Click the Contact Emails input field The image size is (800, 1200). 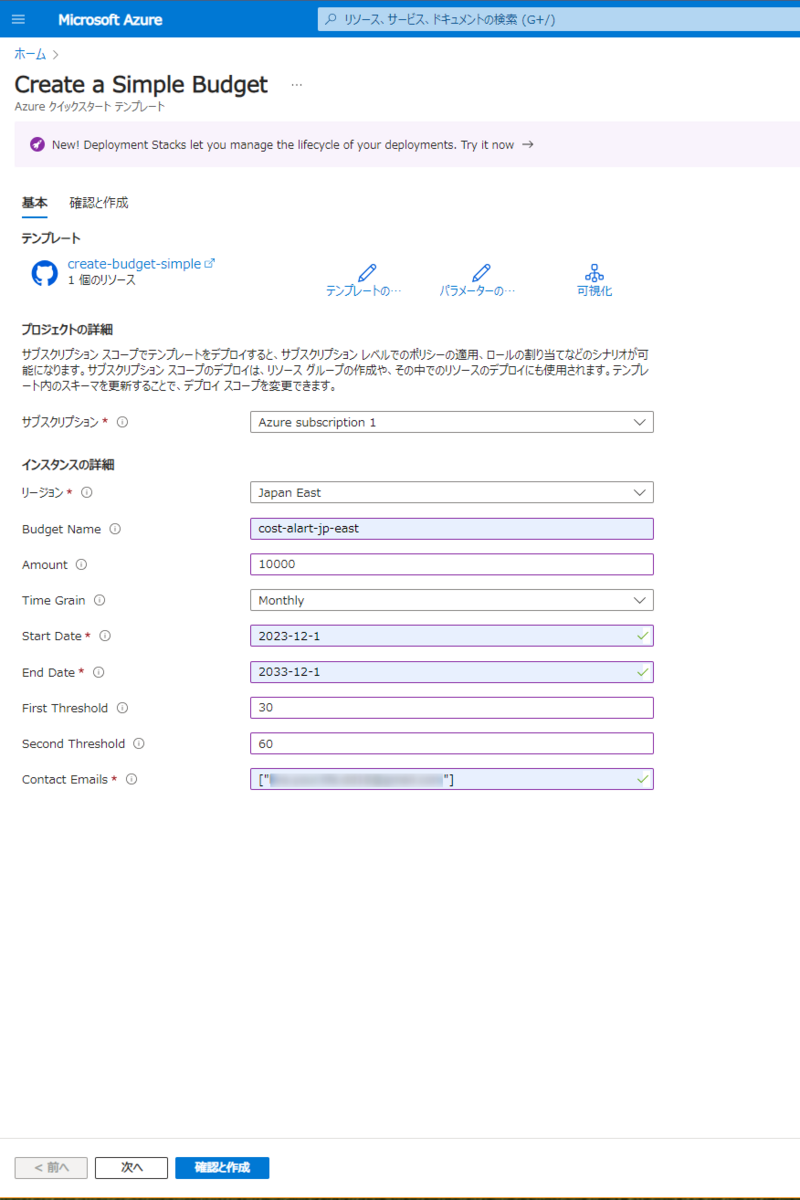(451, 779)
